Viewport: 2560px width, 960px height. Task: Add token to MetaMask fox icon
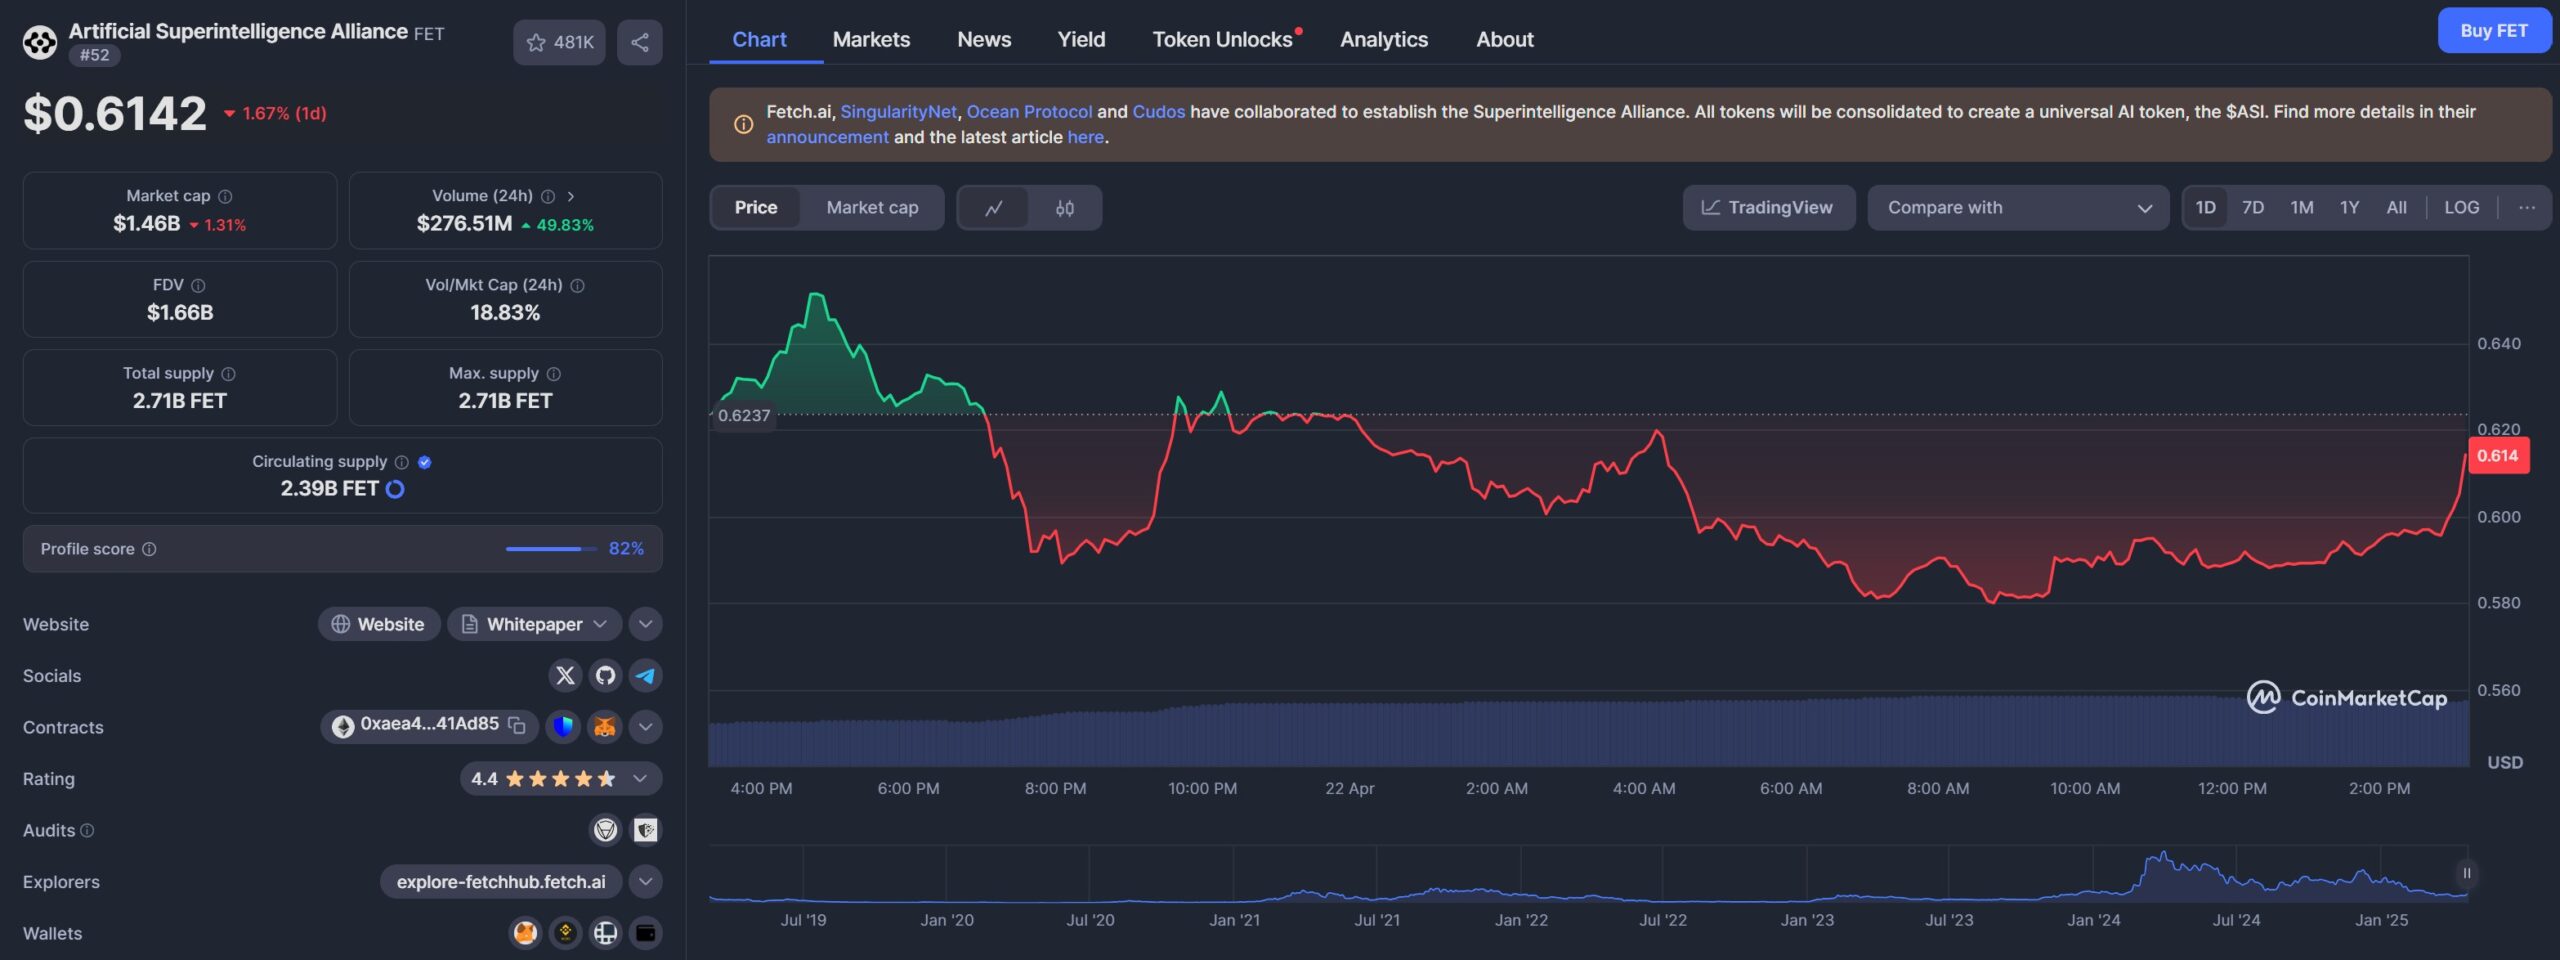pyautogui.click(x=605, y=727)
